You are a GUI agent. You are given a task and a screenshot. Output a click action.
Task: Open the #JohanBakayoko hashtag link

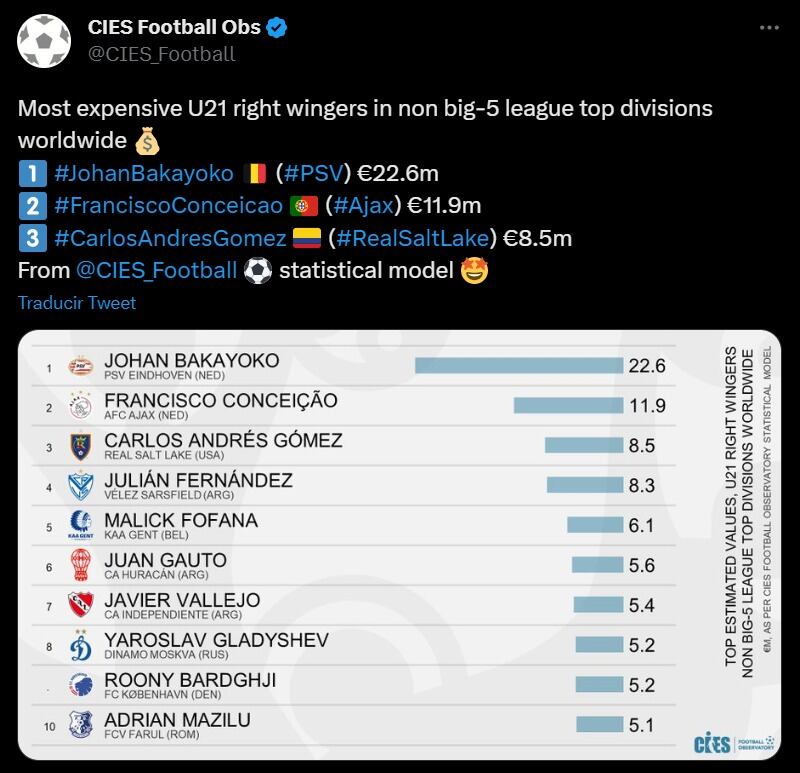tap(143, 173)
